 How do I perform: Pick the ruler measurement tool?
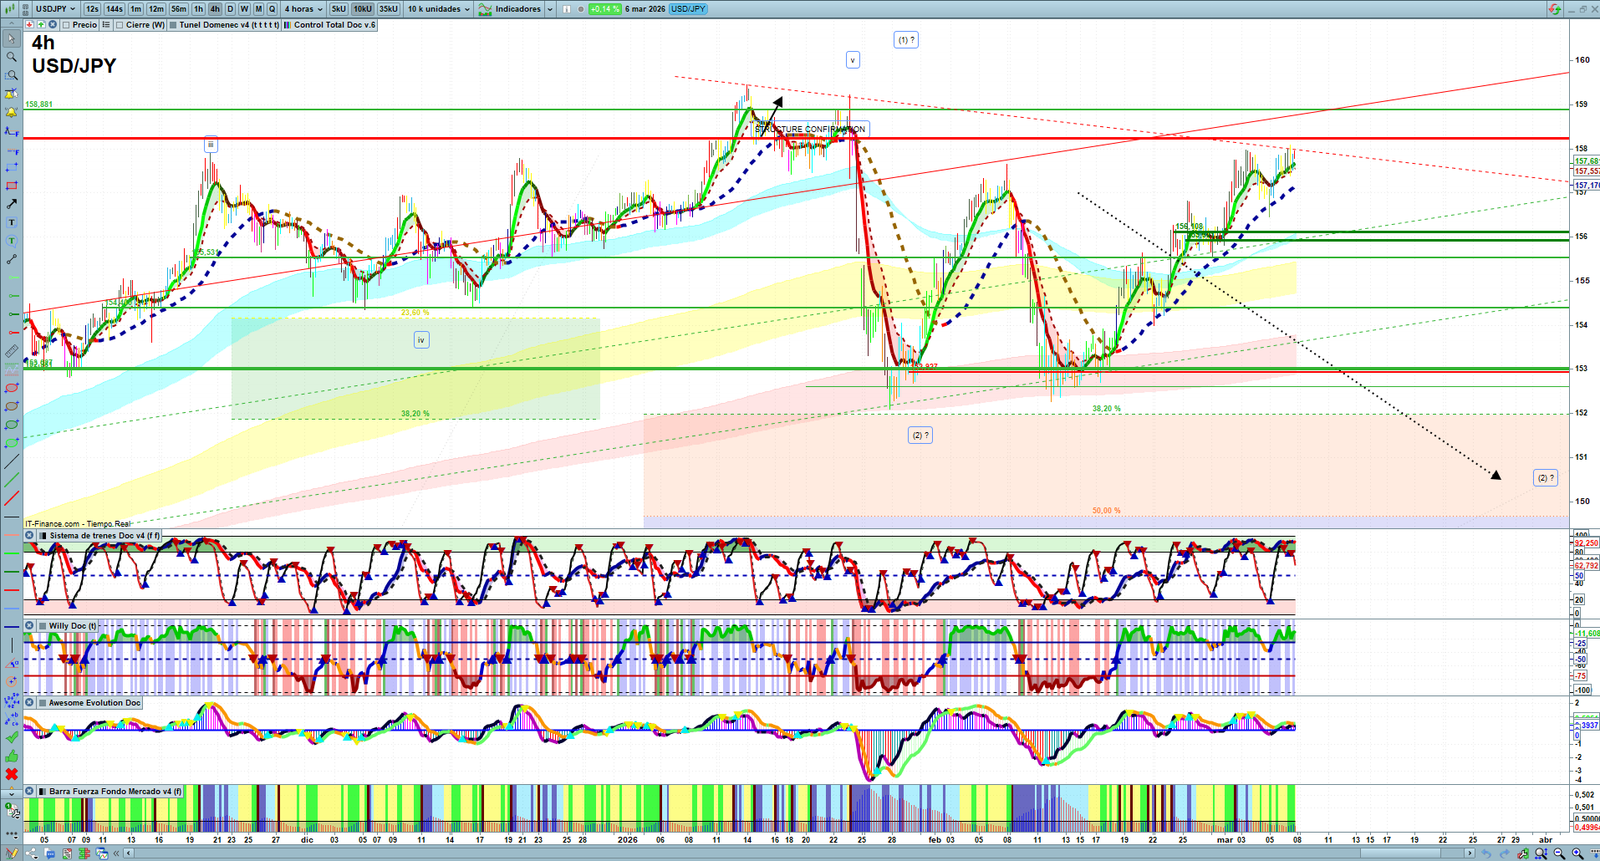click(11, 352)
